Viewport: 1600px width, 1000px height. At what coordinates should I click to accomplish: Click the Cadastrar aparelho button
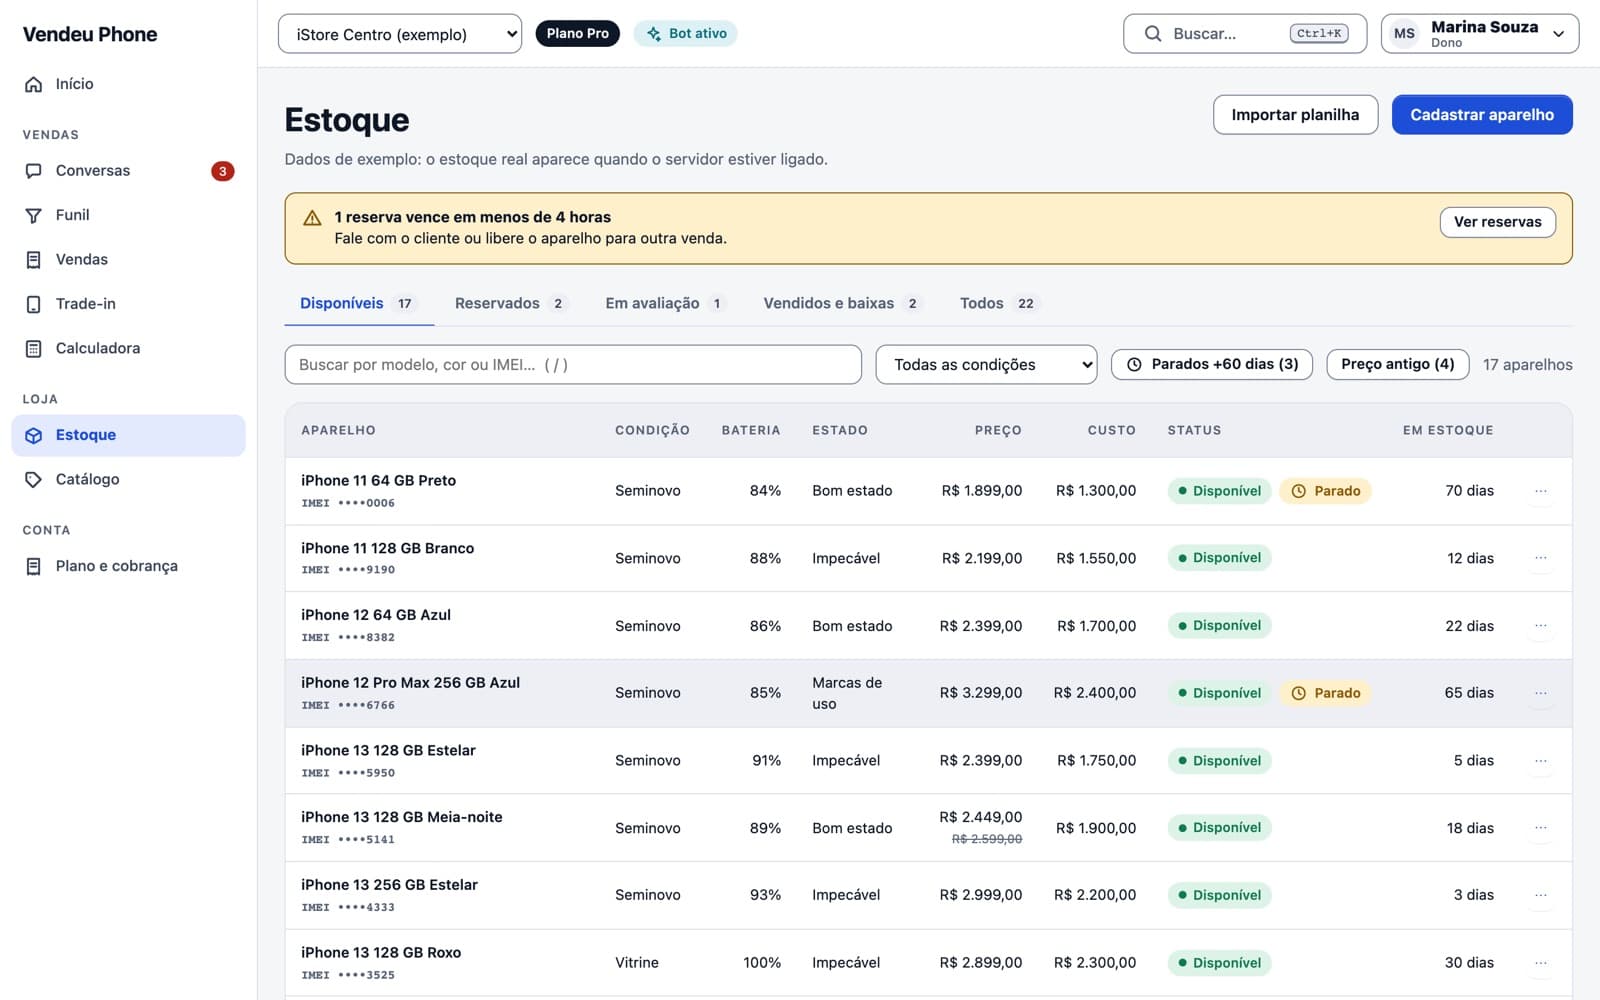click(1482, 115)
